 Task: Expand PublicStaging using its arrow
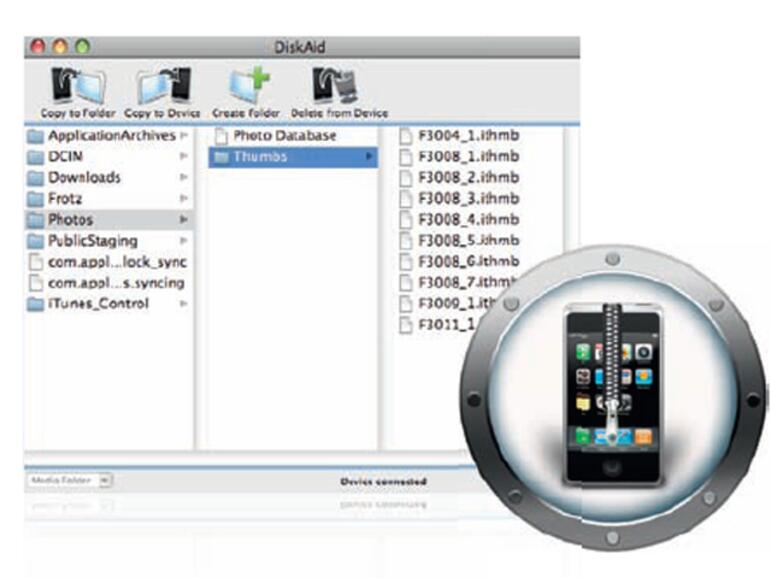(x=184, y=240)
